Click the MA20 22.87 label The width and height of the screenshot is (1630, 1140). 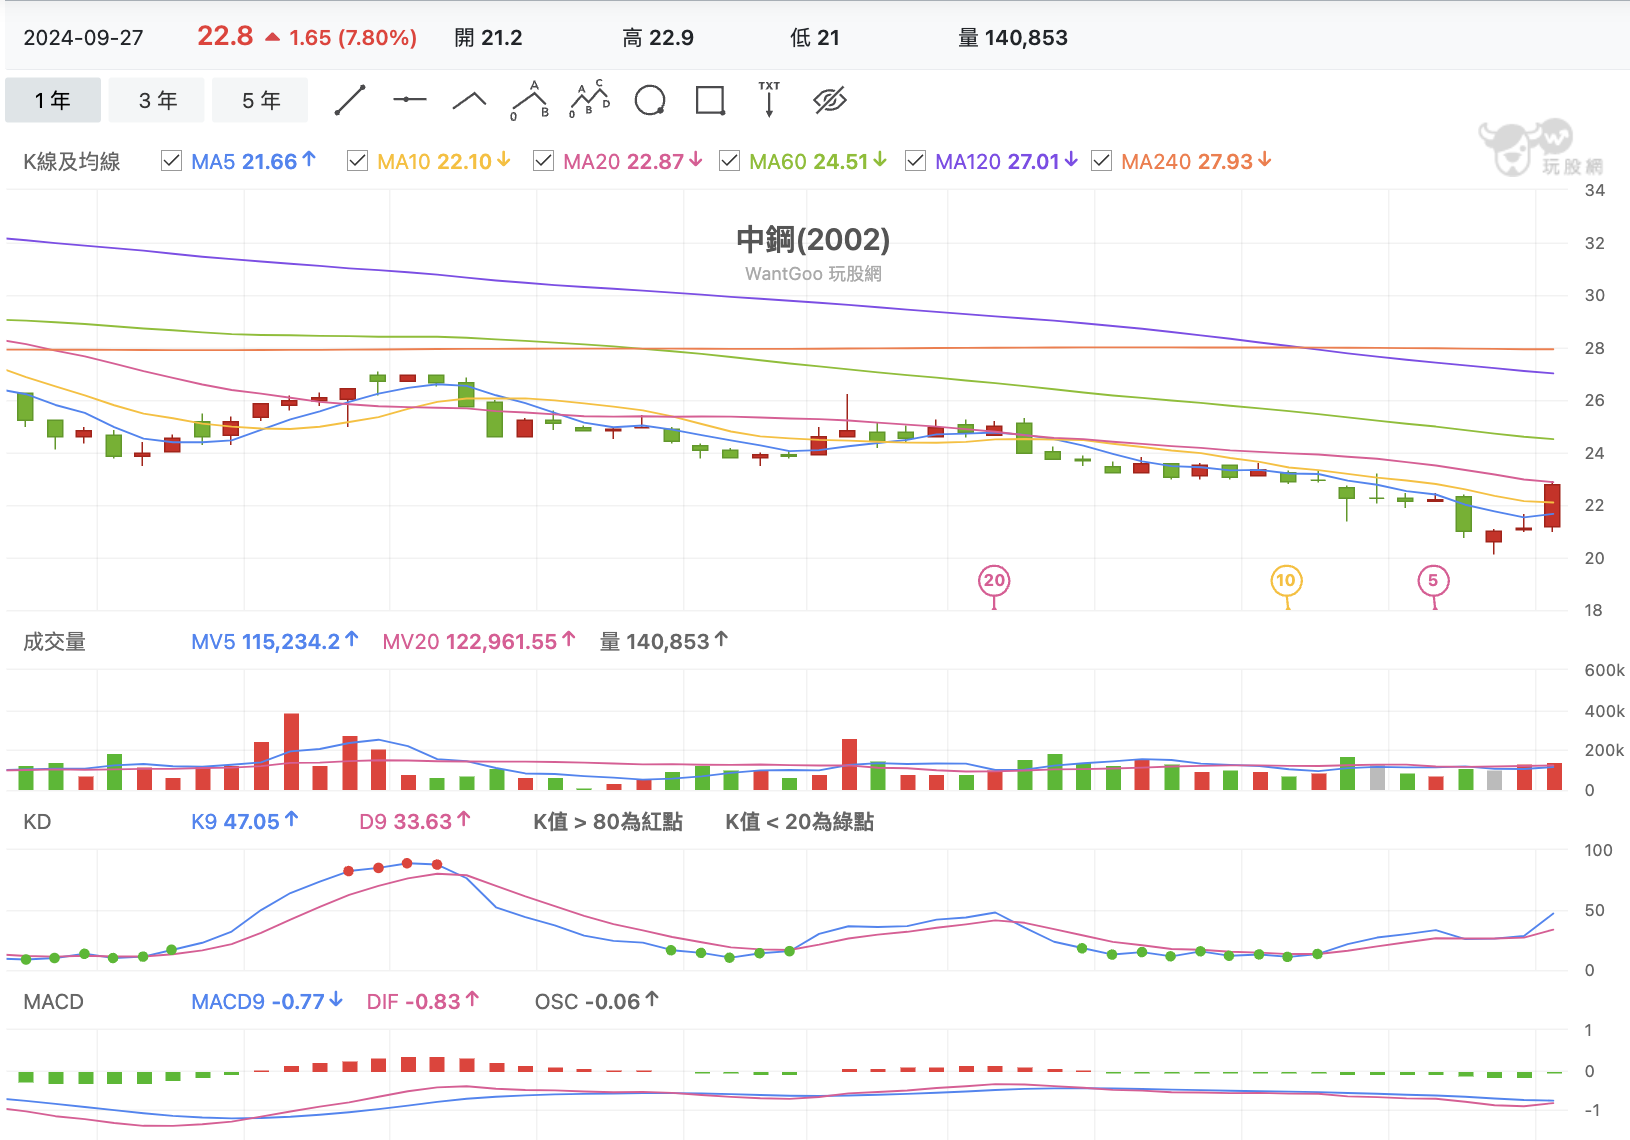pos(633,161)
